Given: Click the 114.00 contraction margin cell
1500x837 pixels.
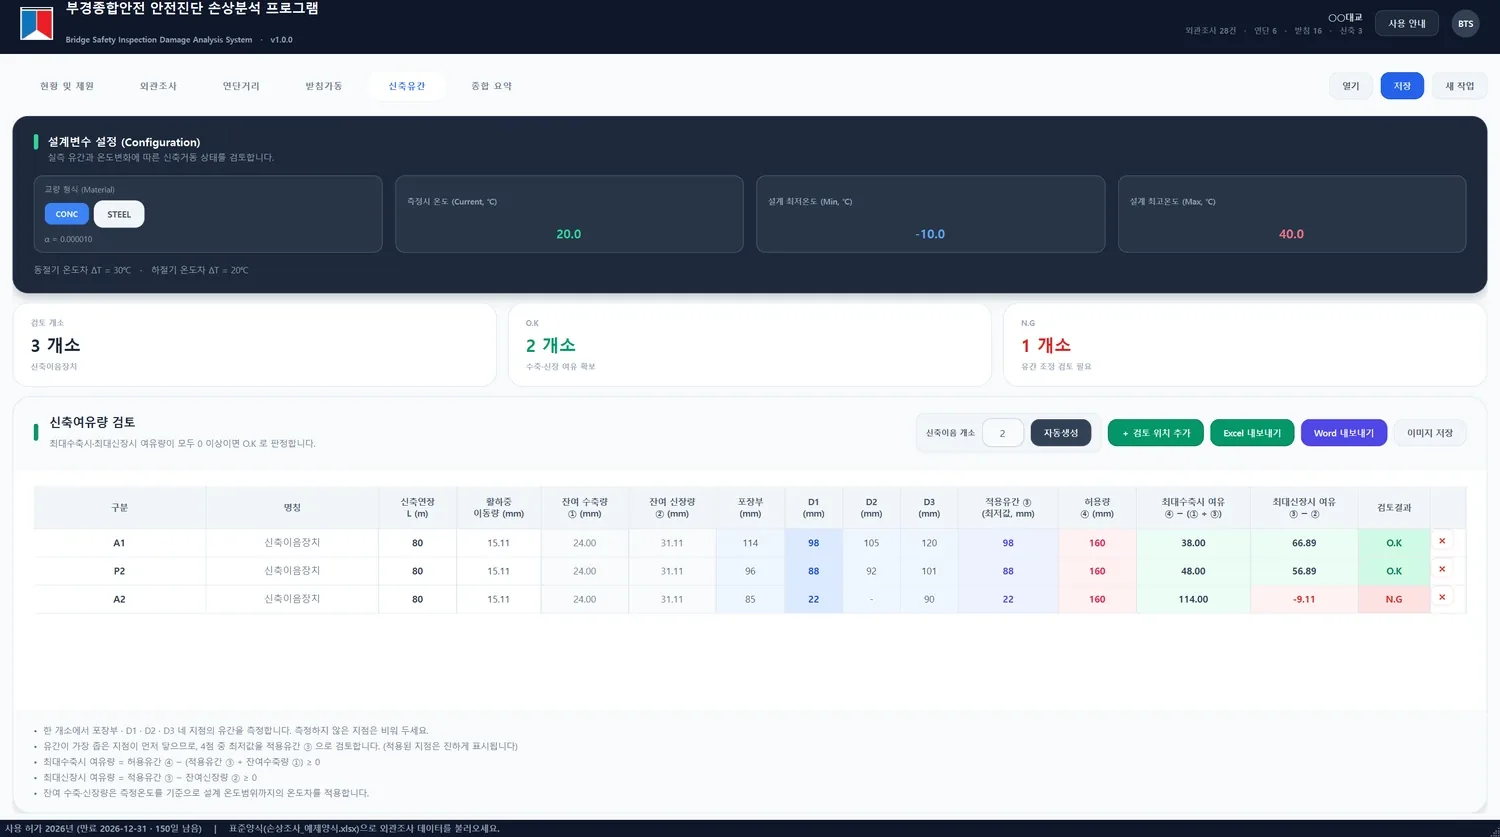Looking at the screenshot, I should coord(1193,599).
